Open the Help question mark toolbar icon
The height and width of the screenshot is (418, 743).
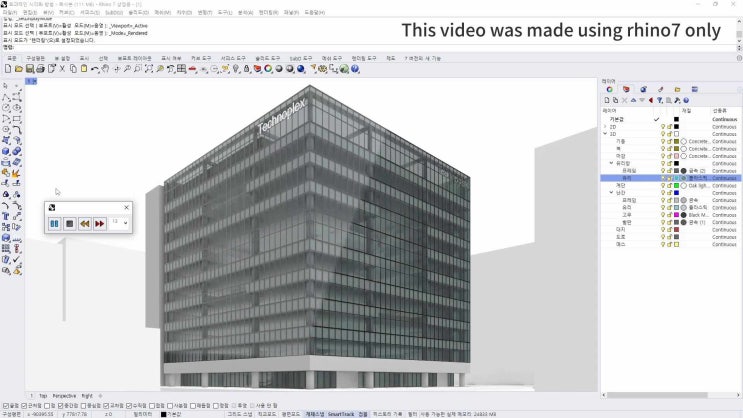(355, 69)
